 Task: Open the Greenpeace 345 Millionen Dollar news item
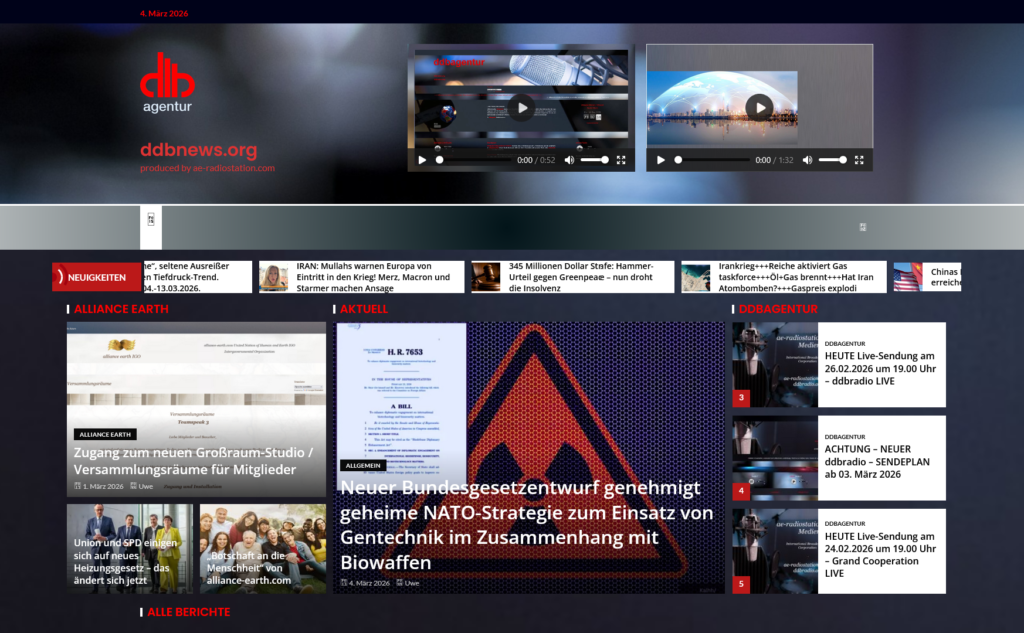(580, 277)
